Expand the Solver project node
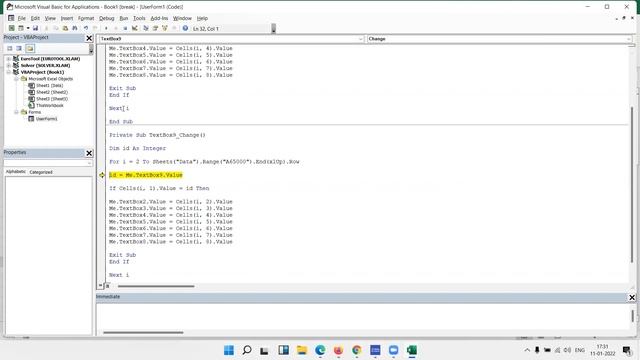640x360 pixels. click(x=9, y=65)
